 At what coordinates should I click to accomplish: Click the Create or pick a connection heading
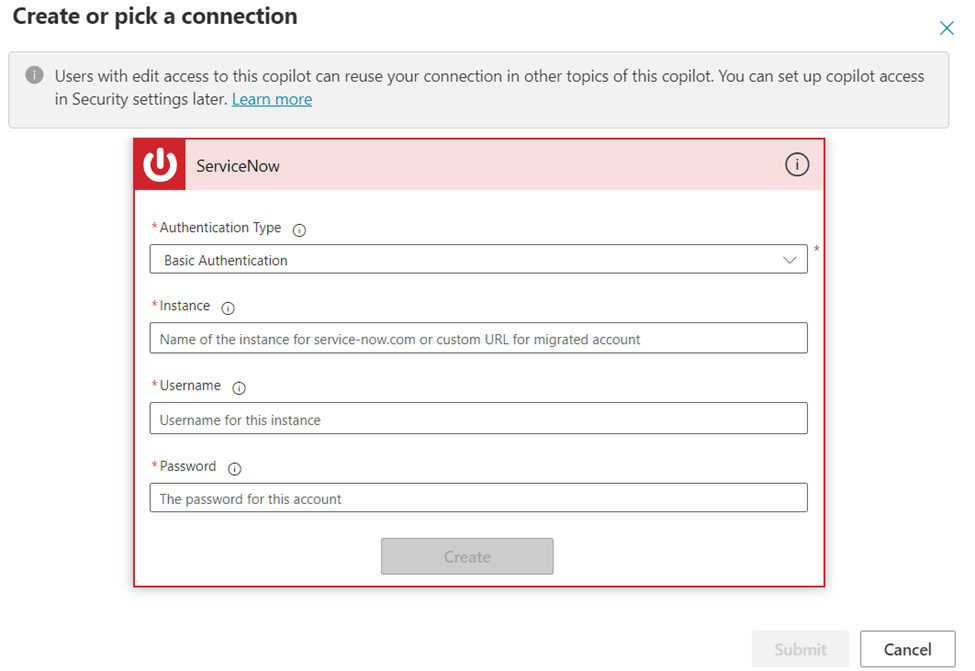coord(155,17)
